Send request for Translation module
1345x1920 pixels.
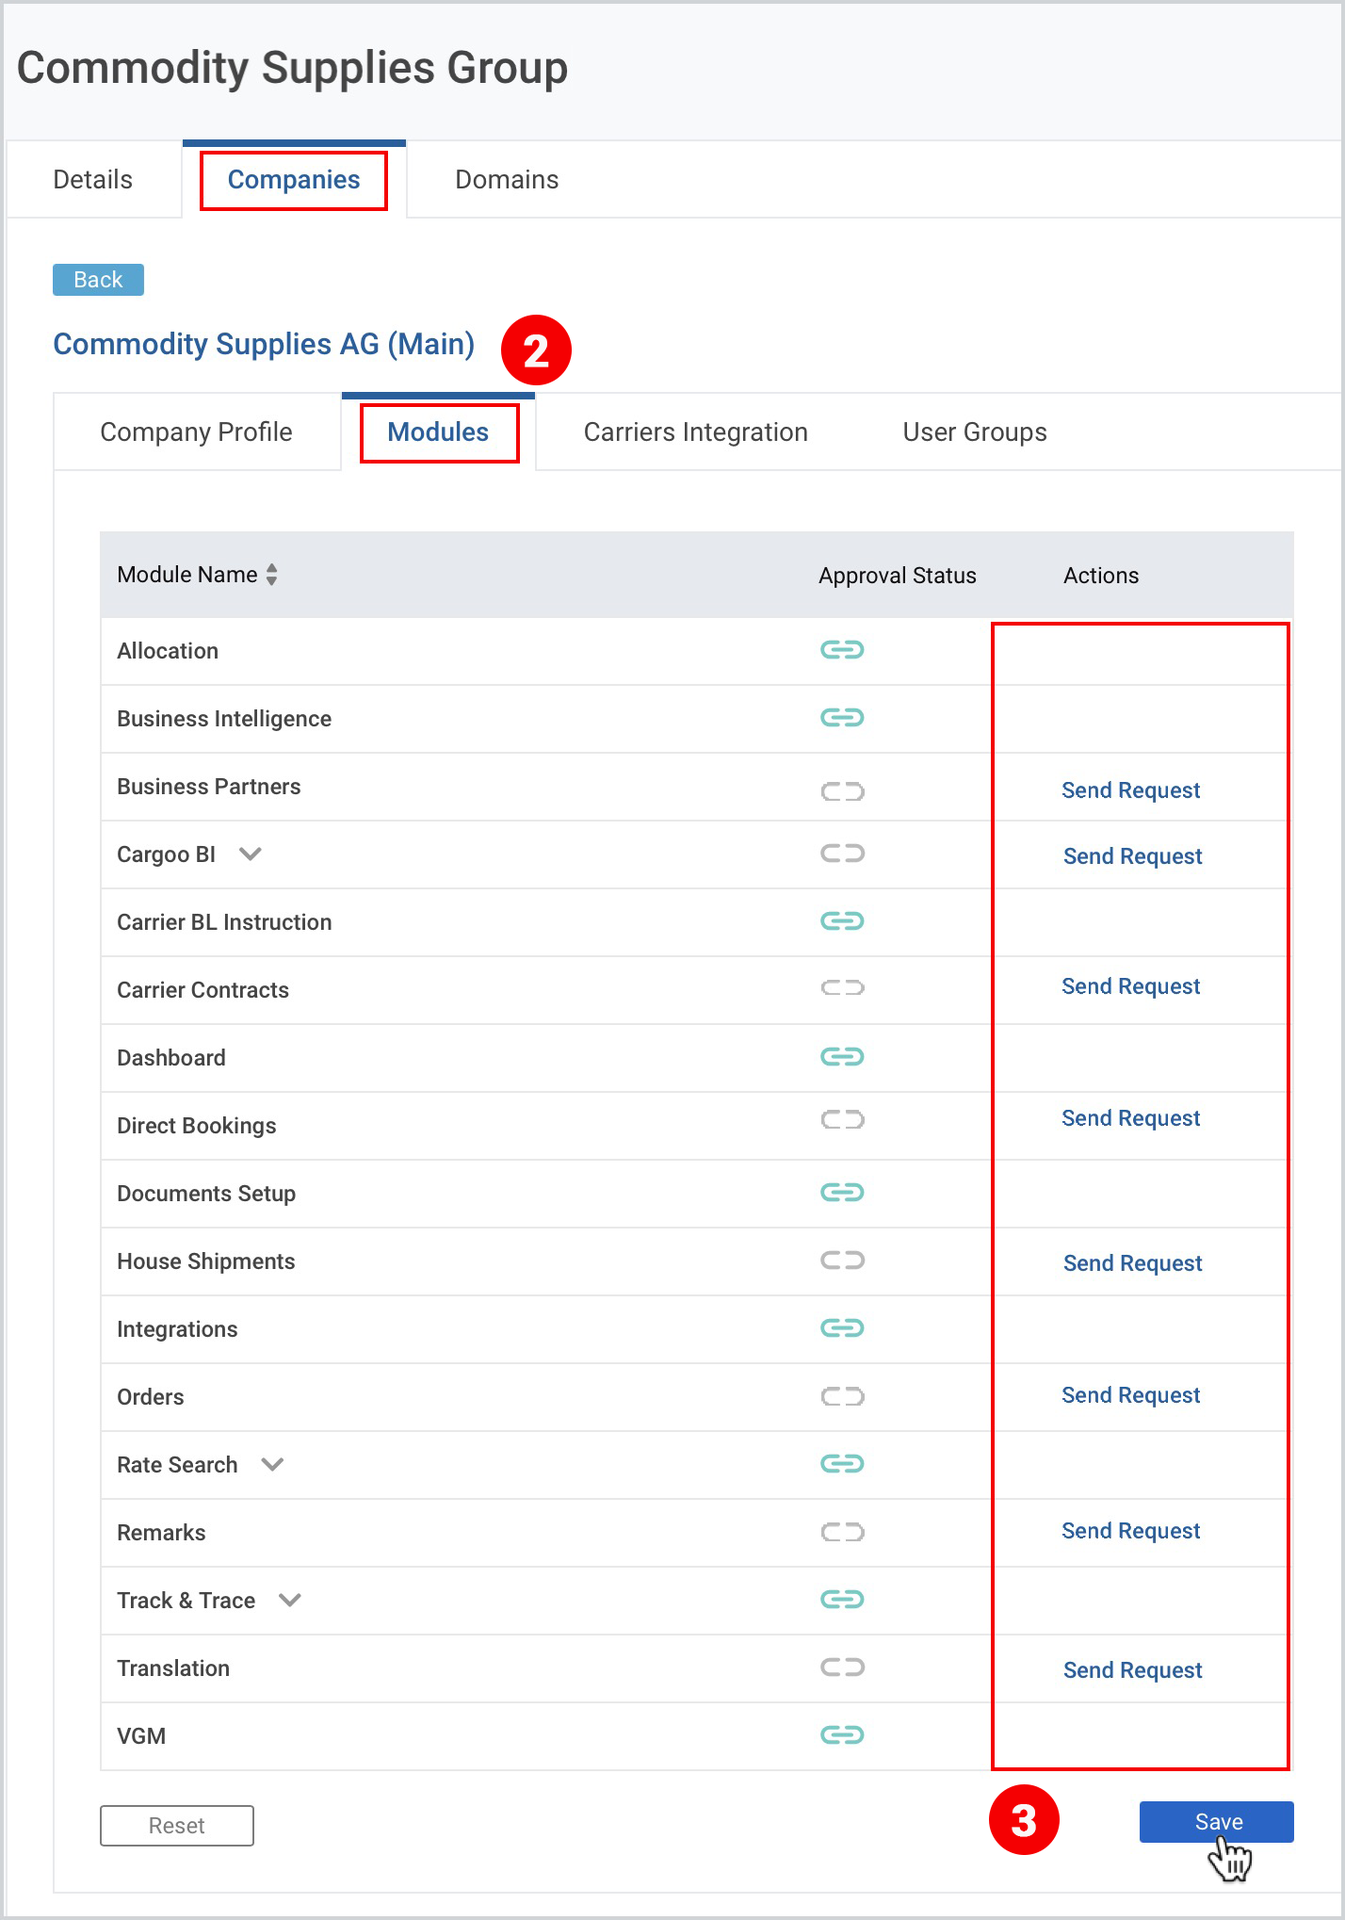coord(1133,1670)
